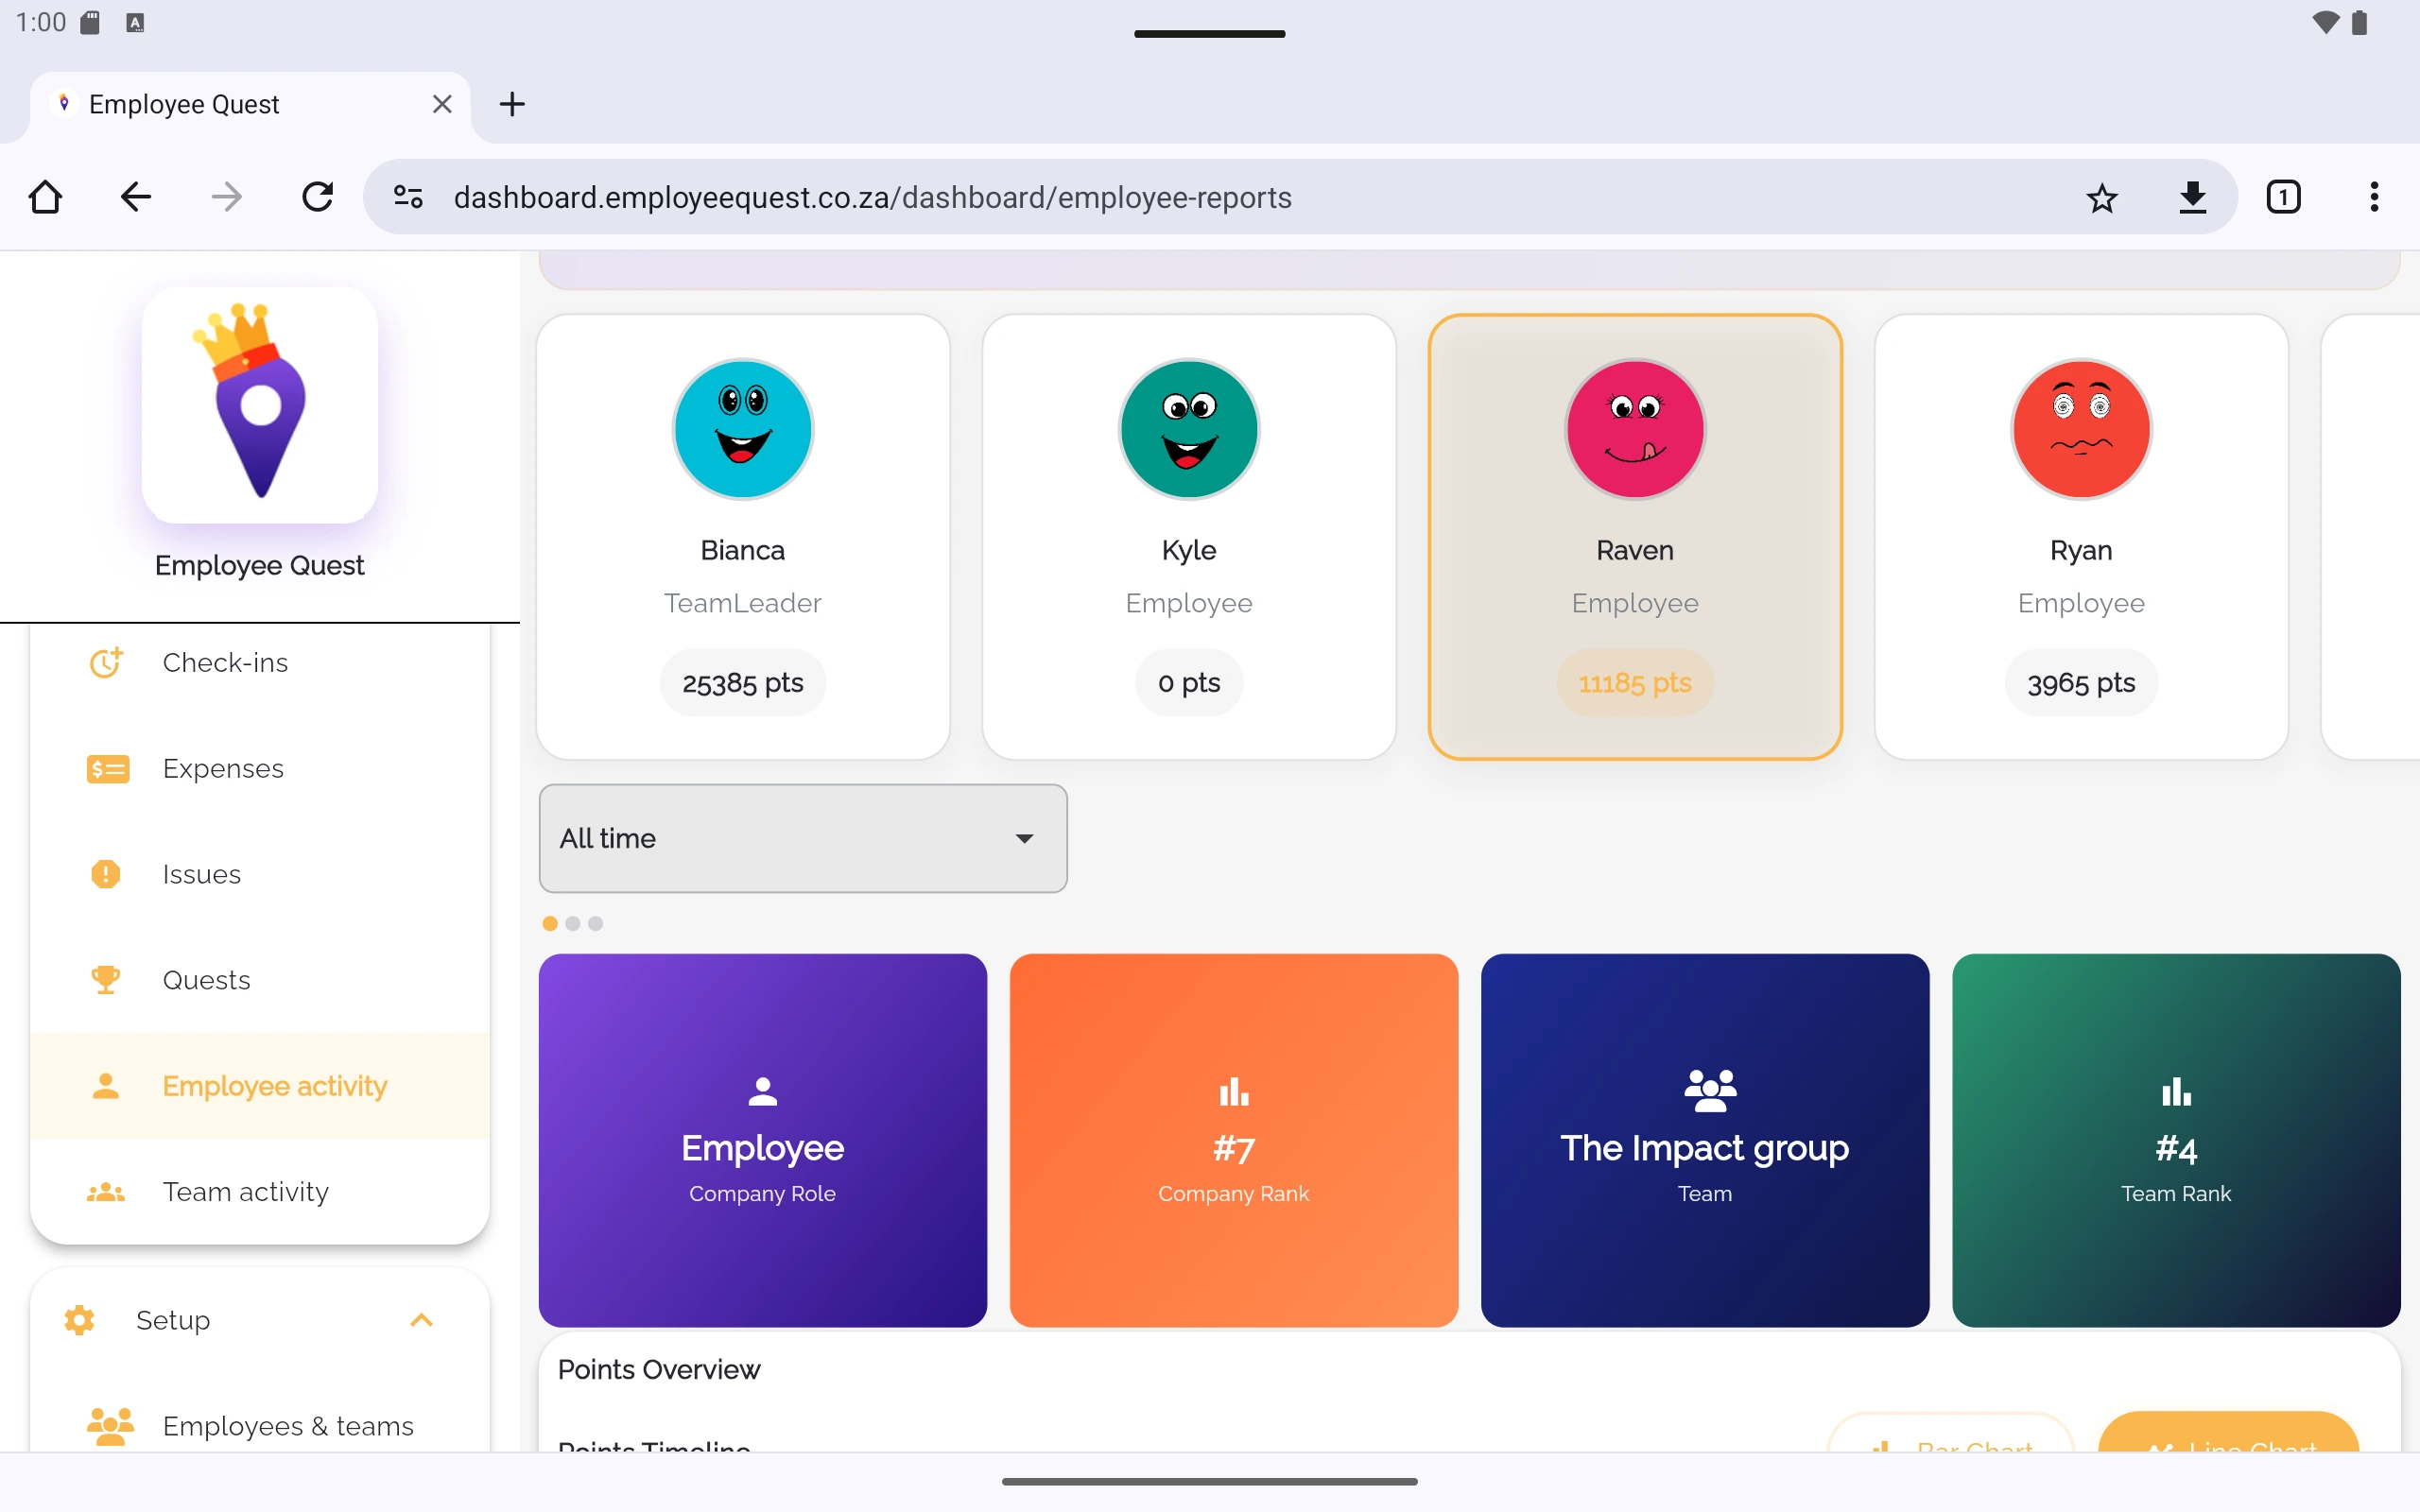Collapse the Setup section chevron
This screenshot has height=1512, width=2420.
pos(421,1320)
